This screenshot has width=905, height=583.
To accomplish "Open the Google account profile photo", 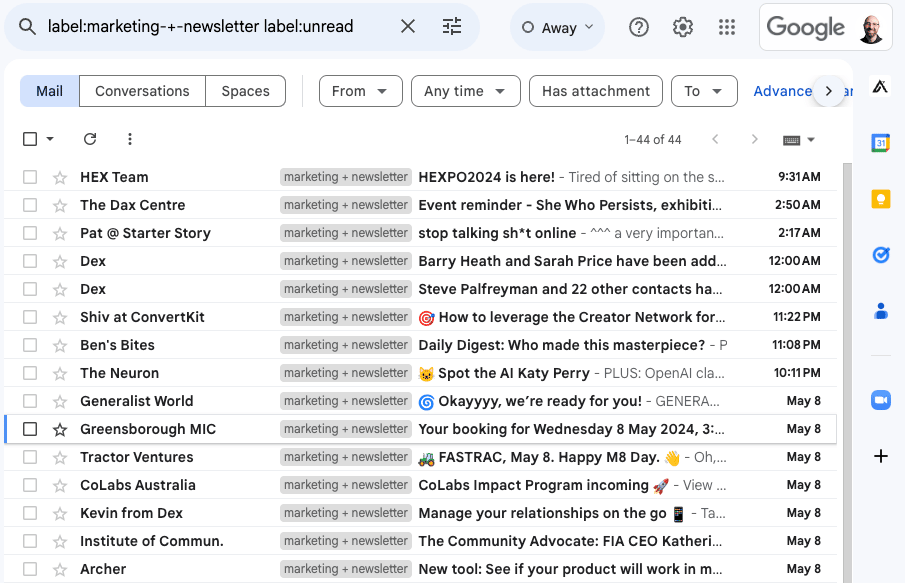I will pos(870,27).
